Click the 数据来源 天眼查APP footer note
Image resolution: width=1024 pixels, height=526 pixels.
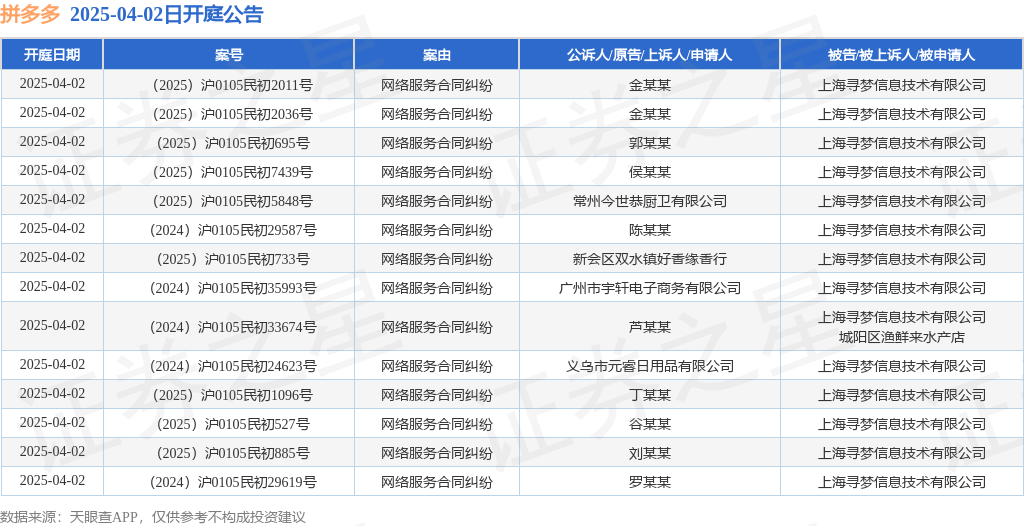click(153, 517)
